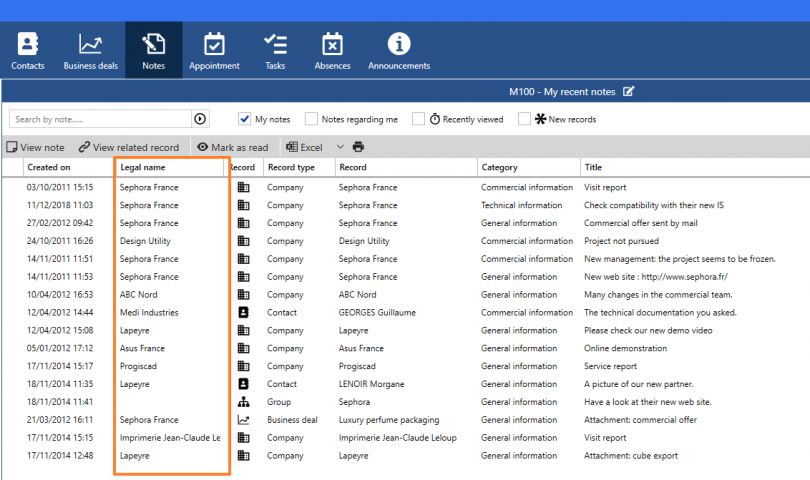Click the company icon in the Progiscad row
This screenshot has height=480, width=810.
pyautogui.click(x=243, y=366)
